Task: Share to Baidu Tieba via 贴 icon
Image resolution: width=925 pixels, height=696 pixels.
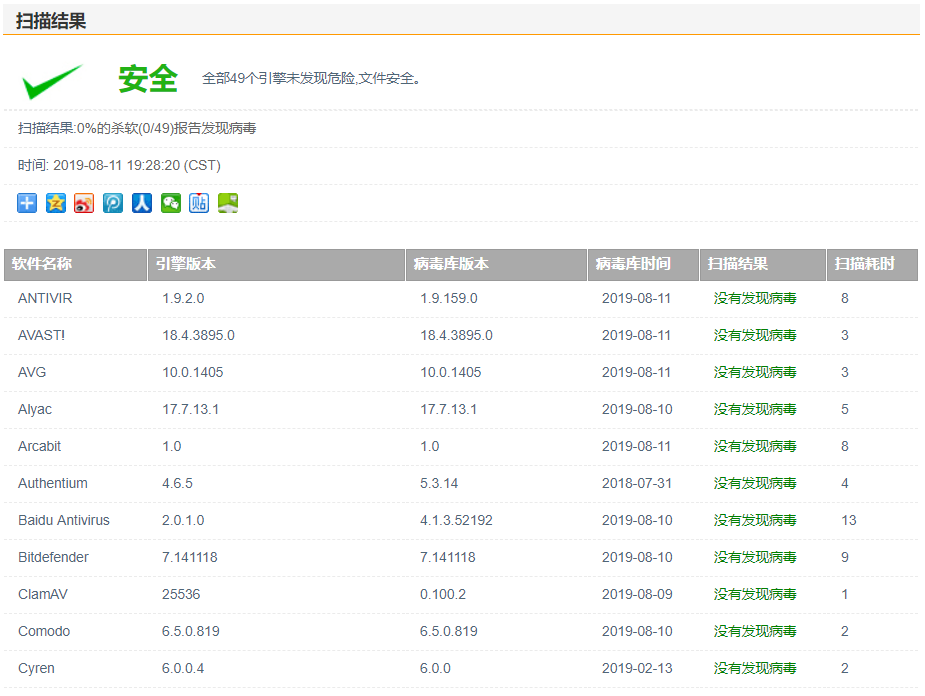Action: coord(199,203)
